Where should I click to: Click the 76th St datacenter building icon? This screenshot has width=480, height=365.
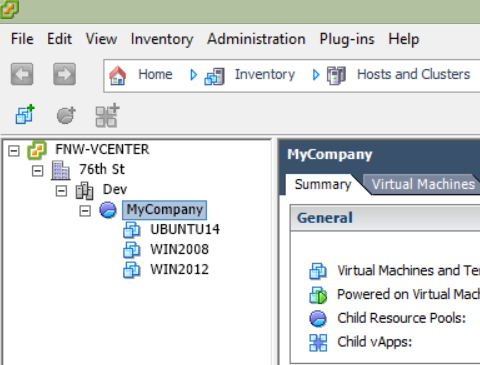(x=61, y=170)
